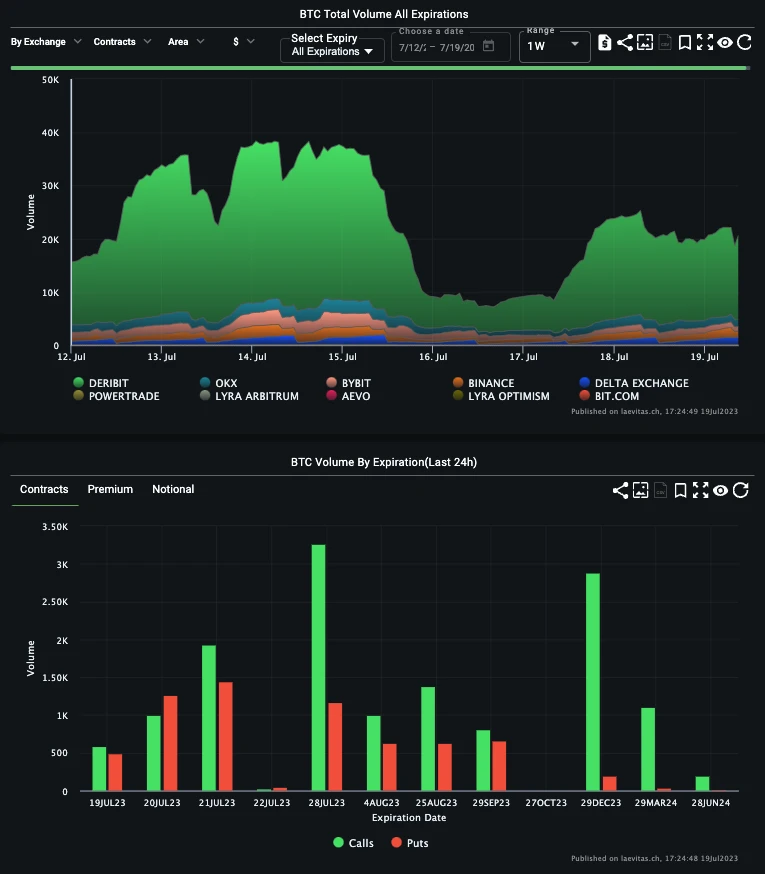This screenshot has height=874, width=765.
Task: Share the Volume By Expiration chart
Action: coord(621,490)
